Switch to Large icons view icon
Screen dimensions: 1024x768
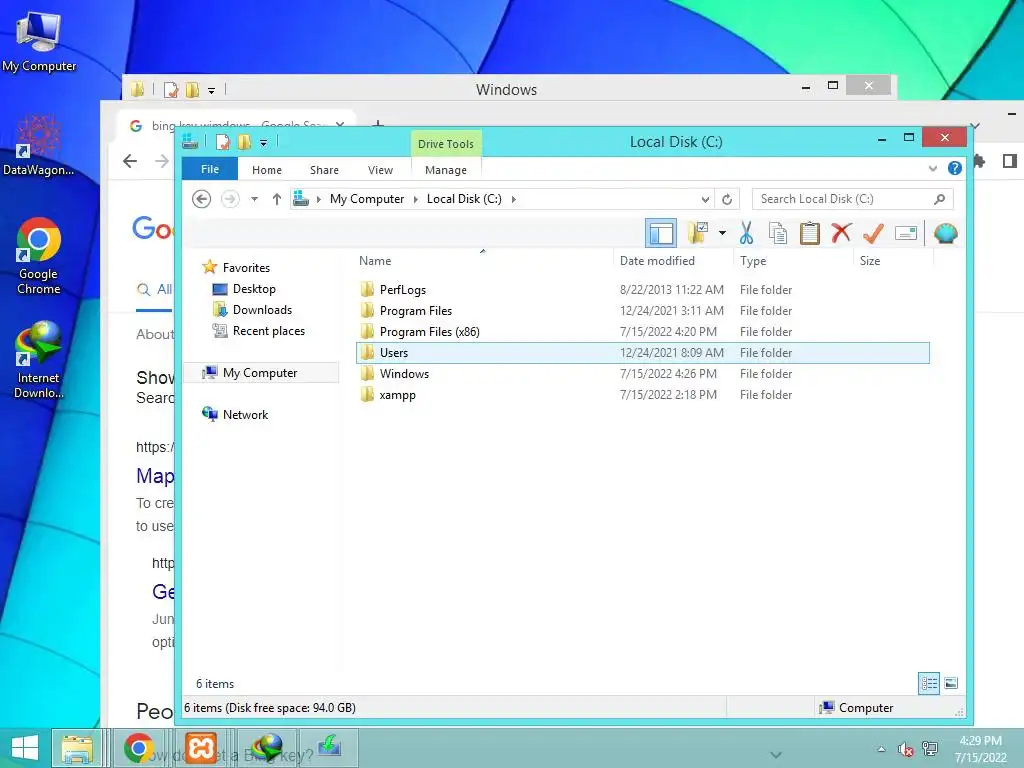[x=951, y=683]
